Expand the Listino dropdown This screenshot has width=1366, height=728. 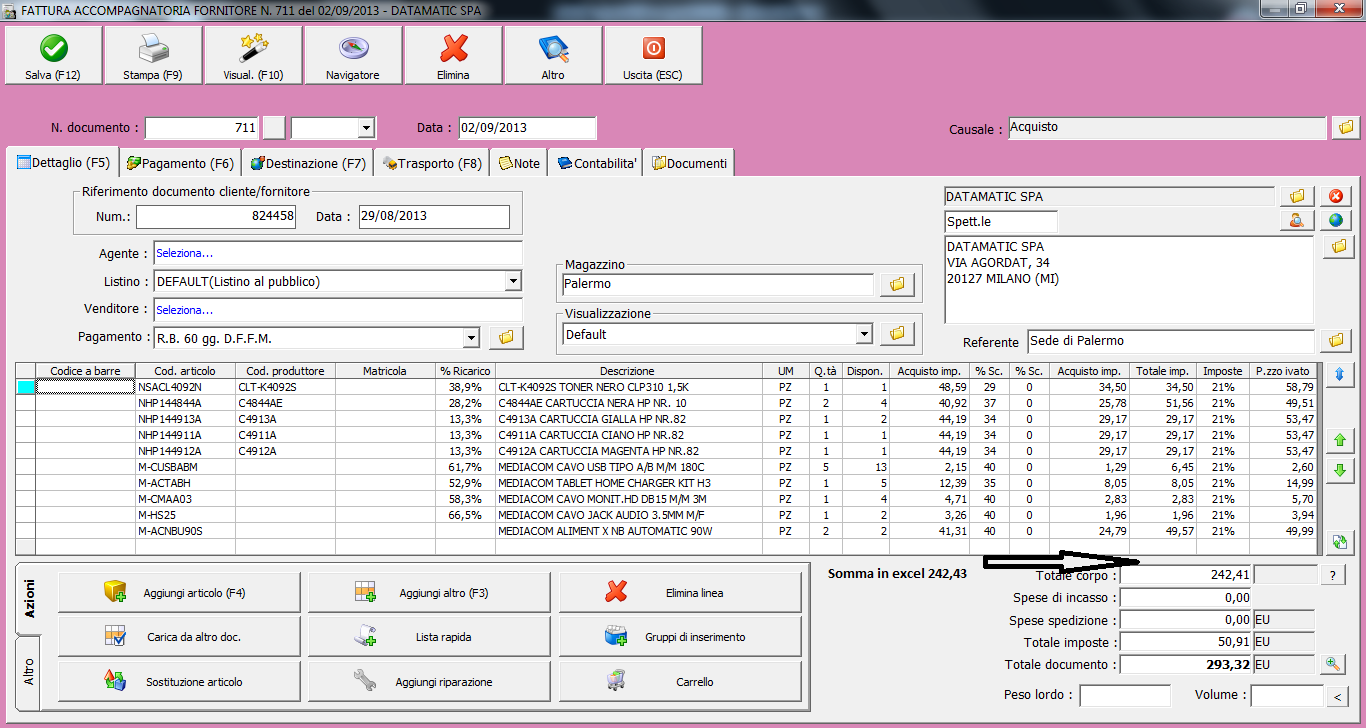(513, 282)
